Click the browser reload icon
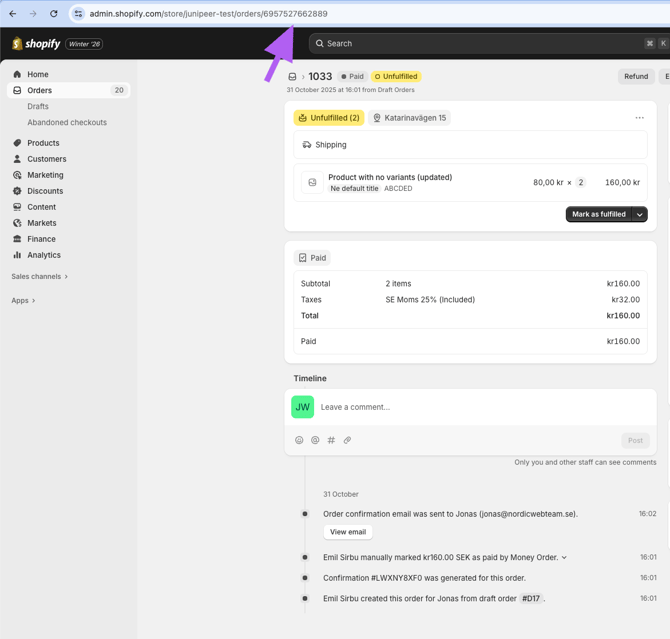Viewport: 670px width, 639px height. point(54,14)
